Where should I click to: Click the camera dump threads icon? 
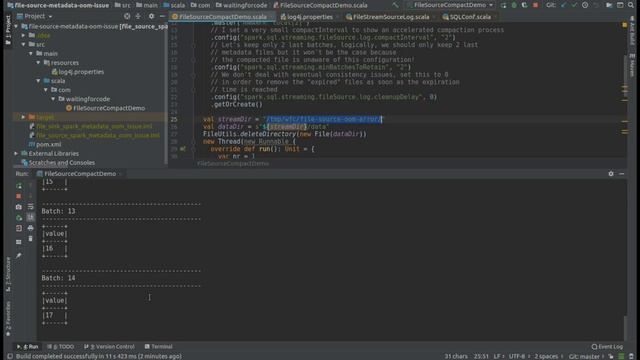tap(19, 207)
